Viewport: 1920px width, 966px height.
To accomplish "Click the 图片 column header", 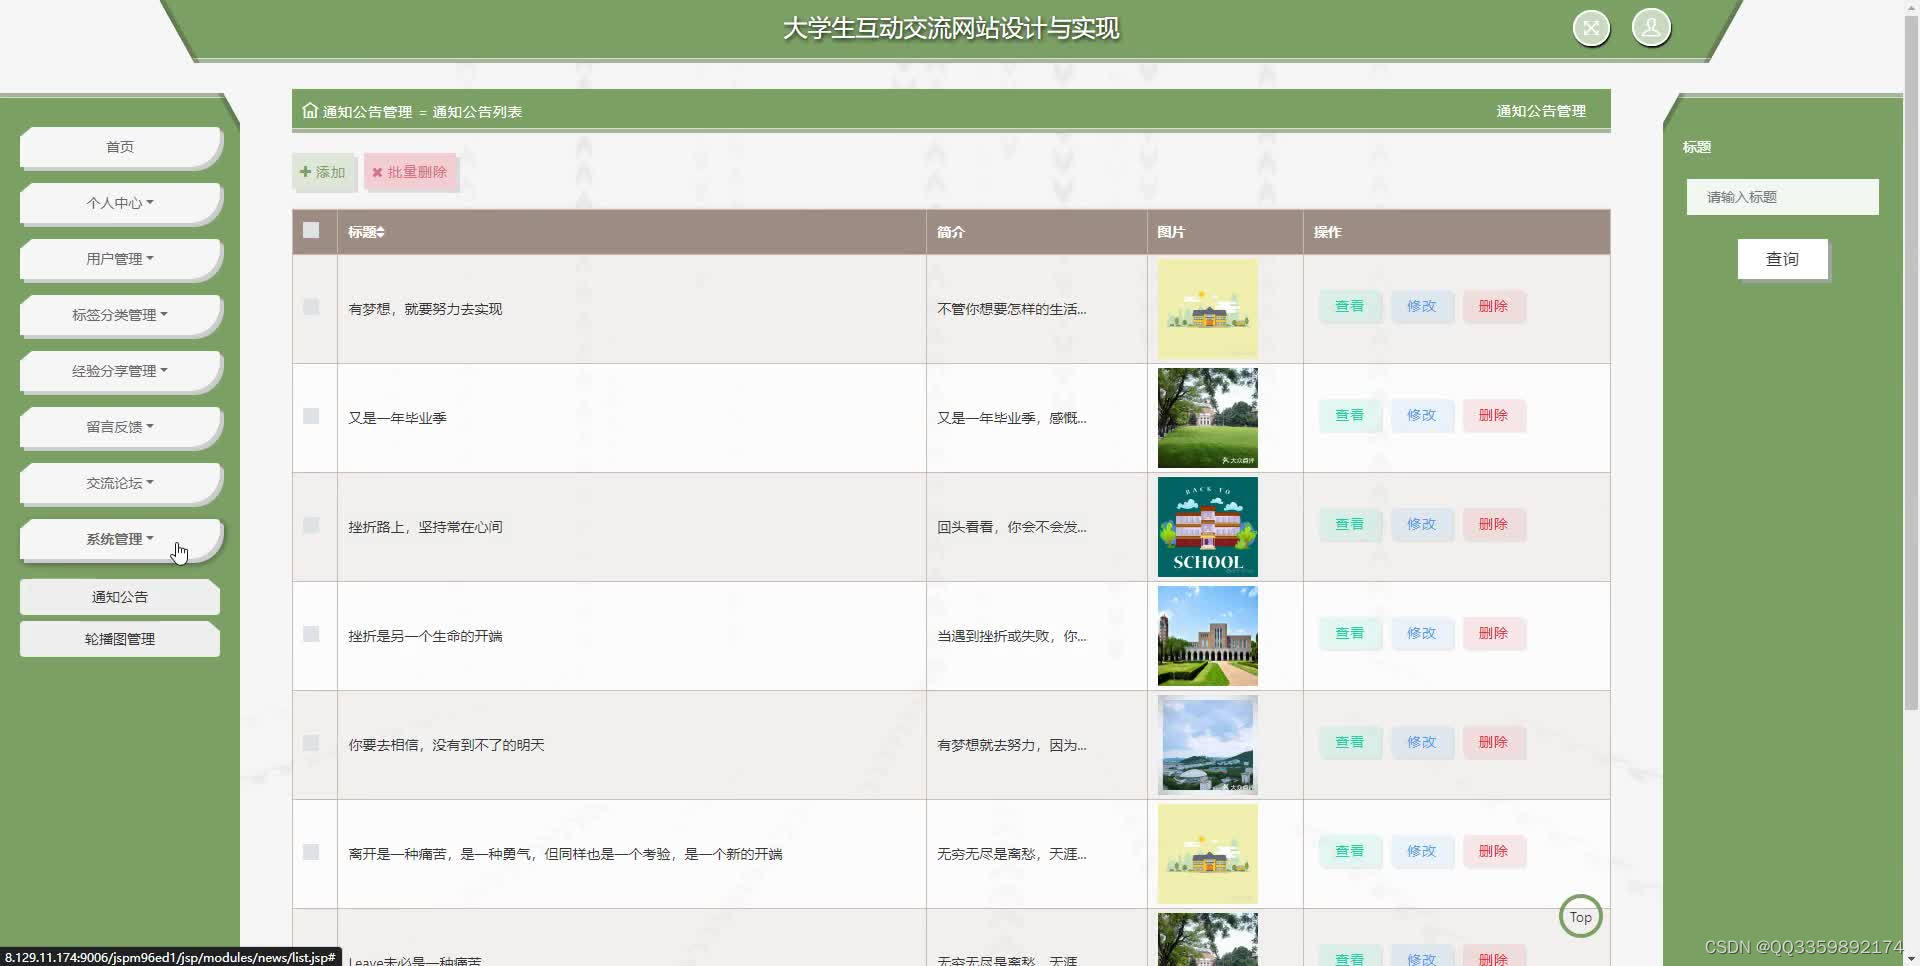I will [1225, 232].
